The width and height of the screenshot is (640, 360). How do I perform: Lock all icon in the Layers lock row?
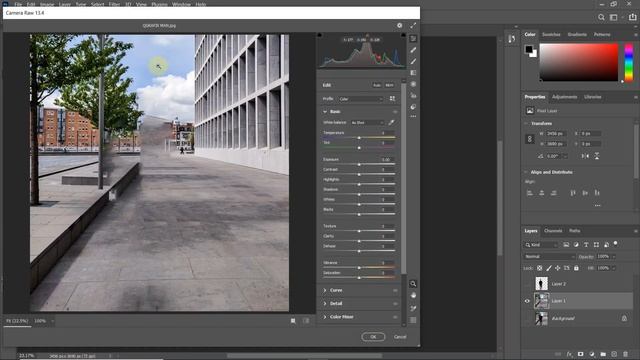click(x=576, y=268)
